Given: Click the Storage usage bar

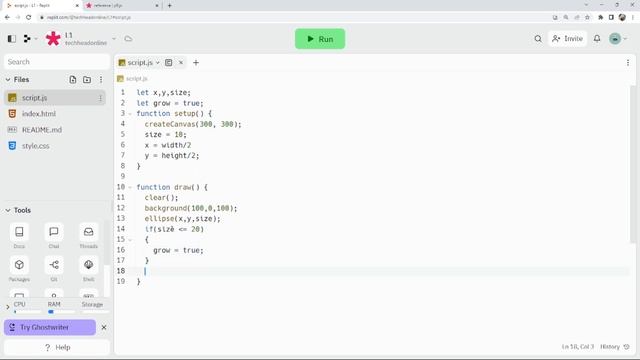Looking at the screenshot, I should tap(95, 312).
